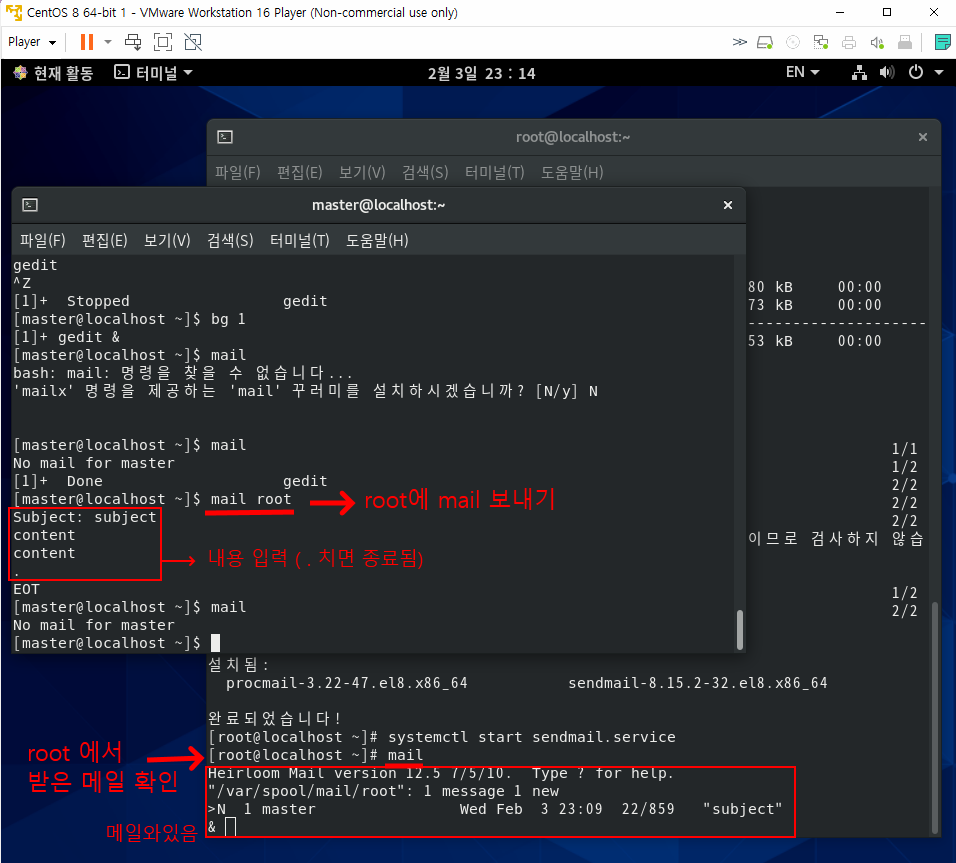Open the Player menu dropdown
The image size is (956, 863).
[x=32, y=42]
